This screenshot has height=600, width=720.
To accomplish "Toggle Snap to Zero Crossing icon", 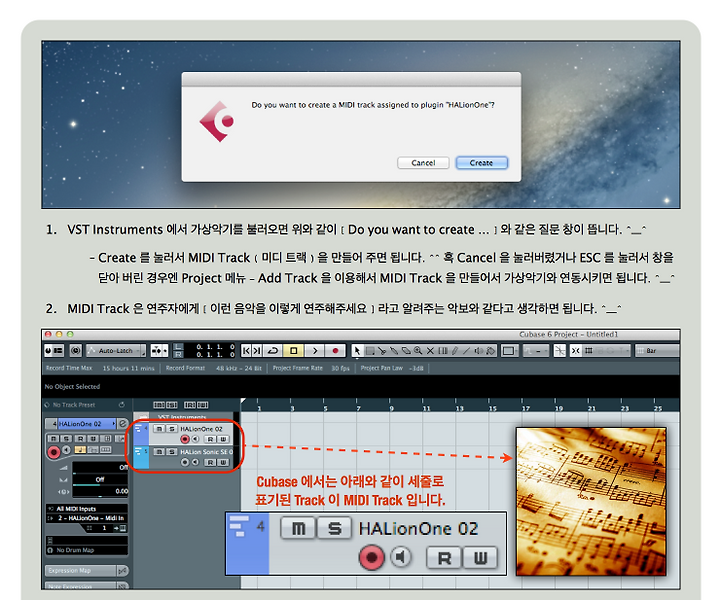I will 559,351.
